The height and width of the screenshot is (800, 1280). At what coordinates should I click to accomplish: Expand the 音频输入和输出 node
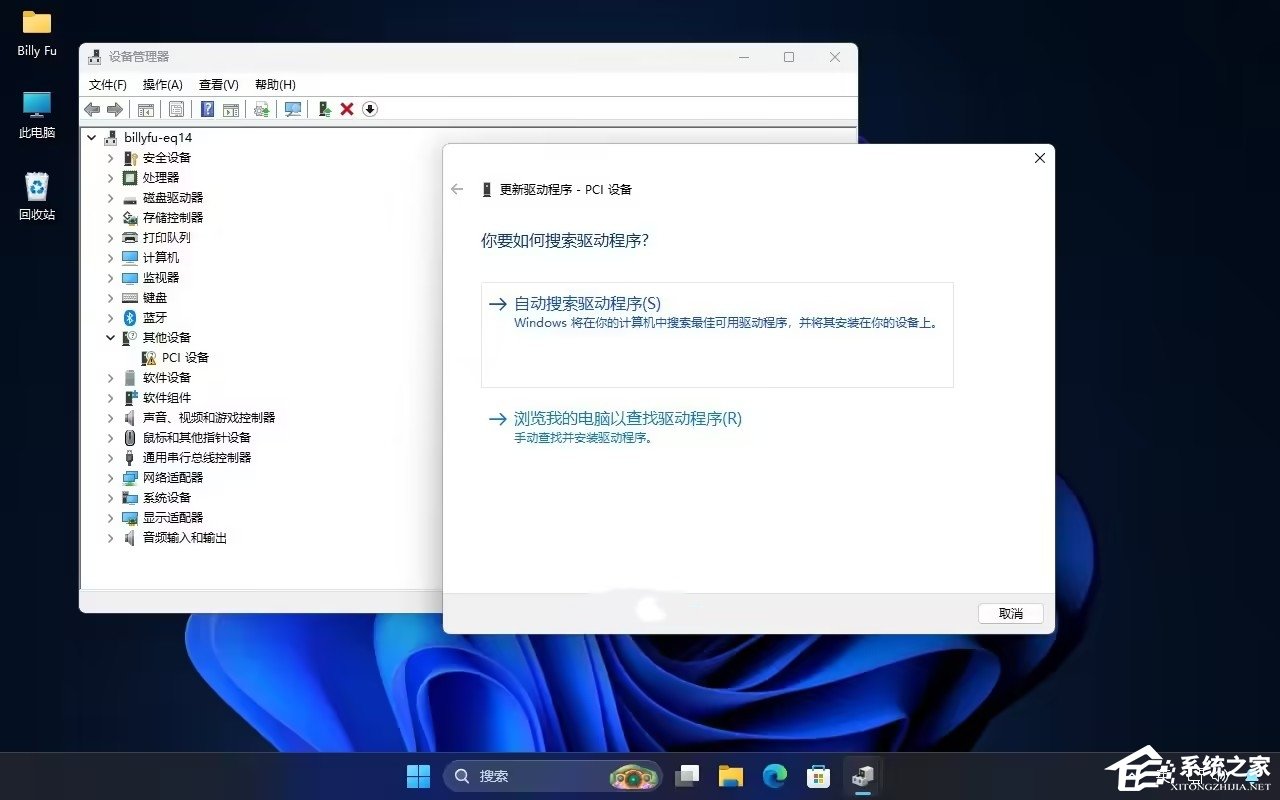(x=111, y=537)
